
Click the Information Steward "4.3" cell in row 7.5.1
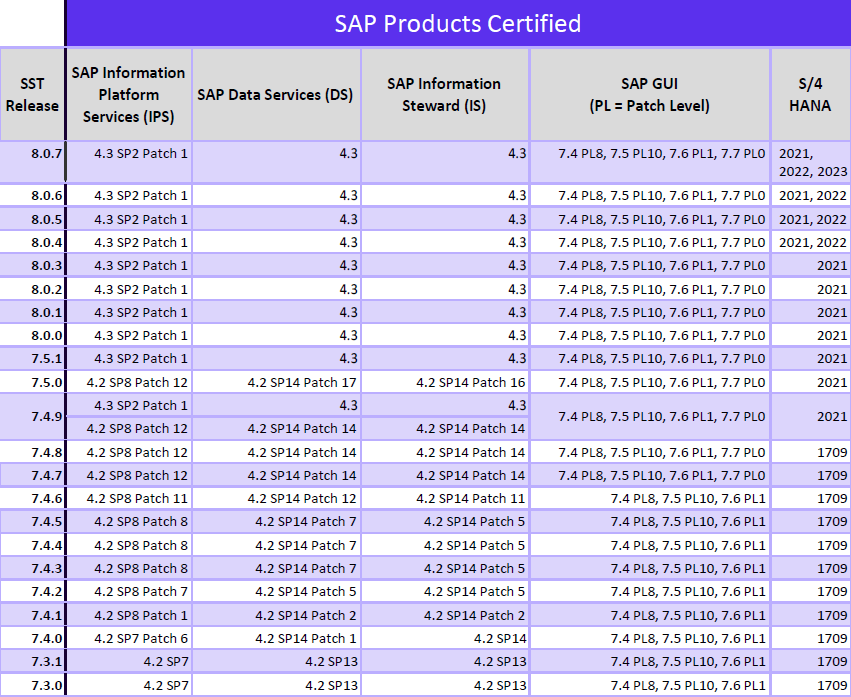point(445,358)
